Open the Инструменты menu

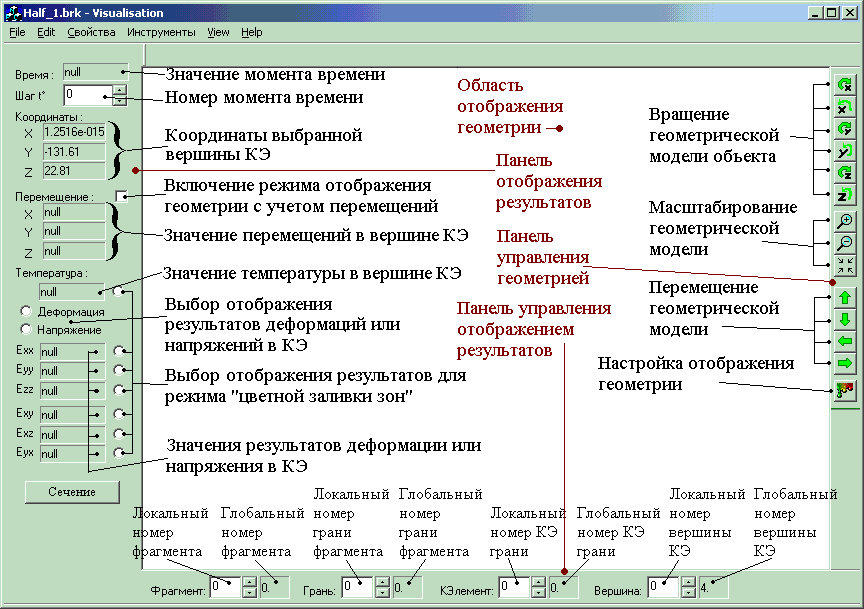tap(161, 33)
